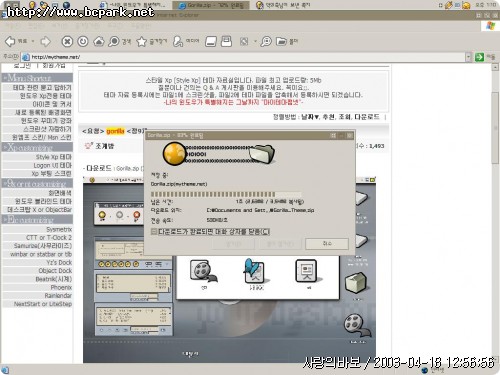The image size is (500, 375).
Task: Open the 'Sysmetrix' sidebar link
Action: tap(59, 229)
